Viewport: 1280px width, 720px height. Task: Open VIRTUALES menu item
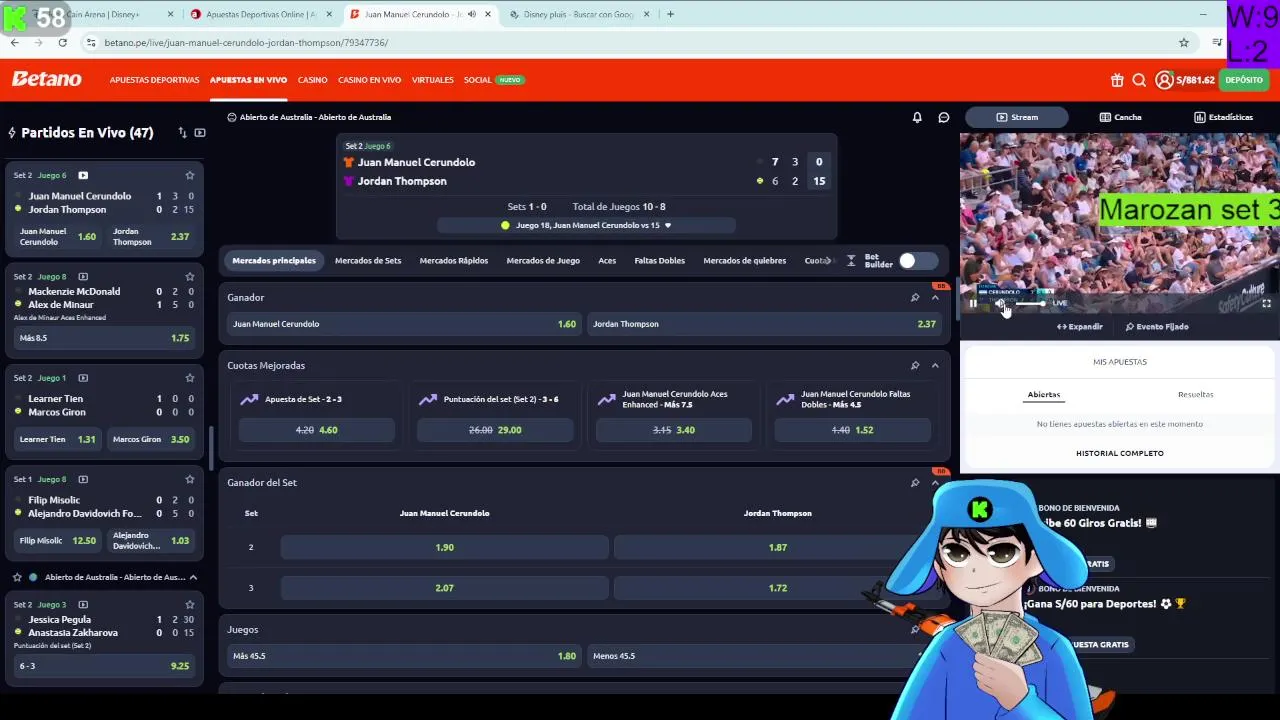[432, 80]
